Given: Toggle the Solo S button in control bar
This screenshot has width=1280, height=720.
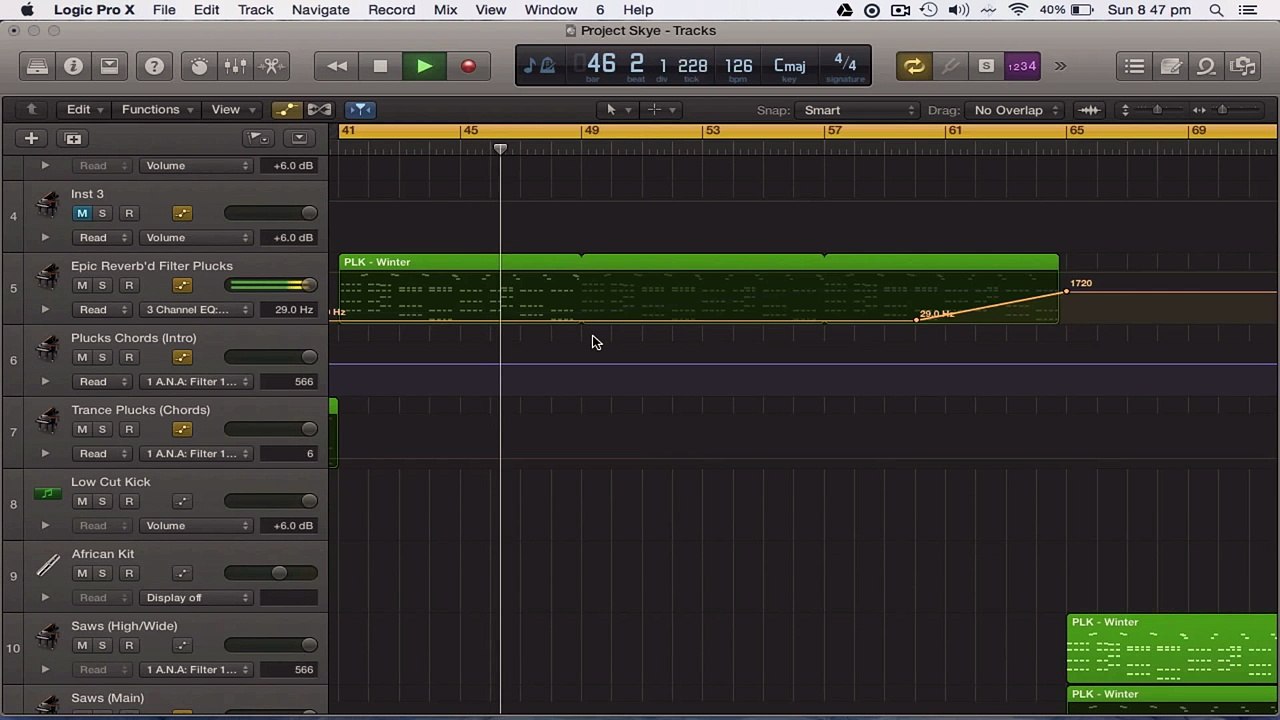Looking at the screenshot, I should coord(986,66).
